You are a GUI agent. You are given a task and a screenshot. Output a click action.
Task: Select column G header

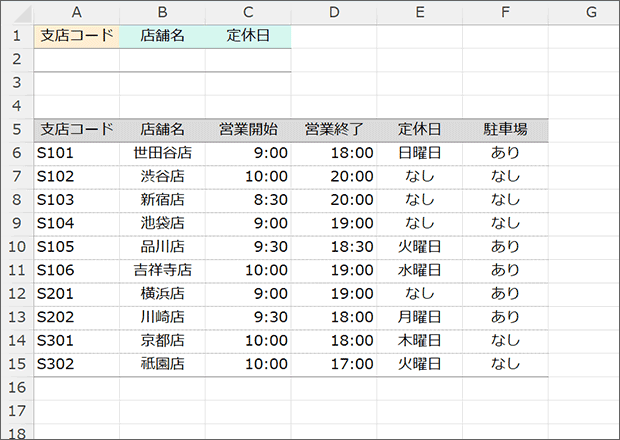590,11
